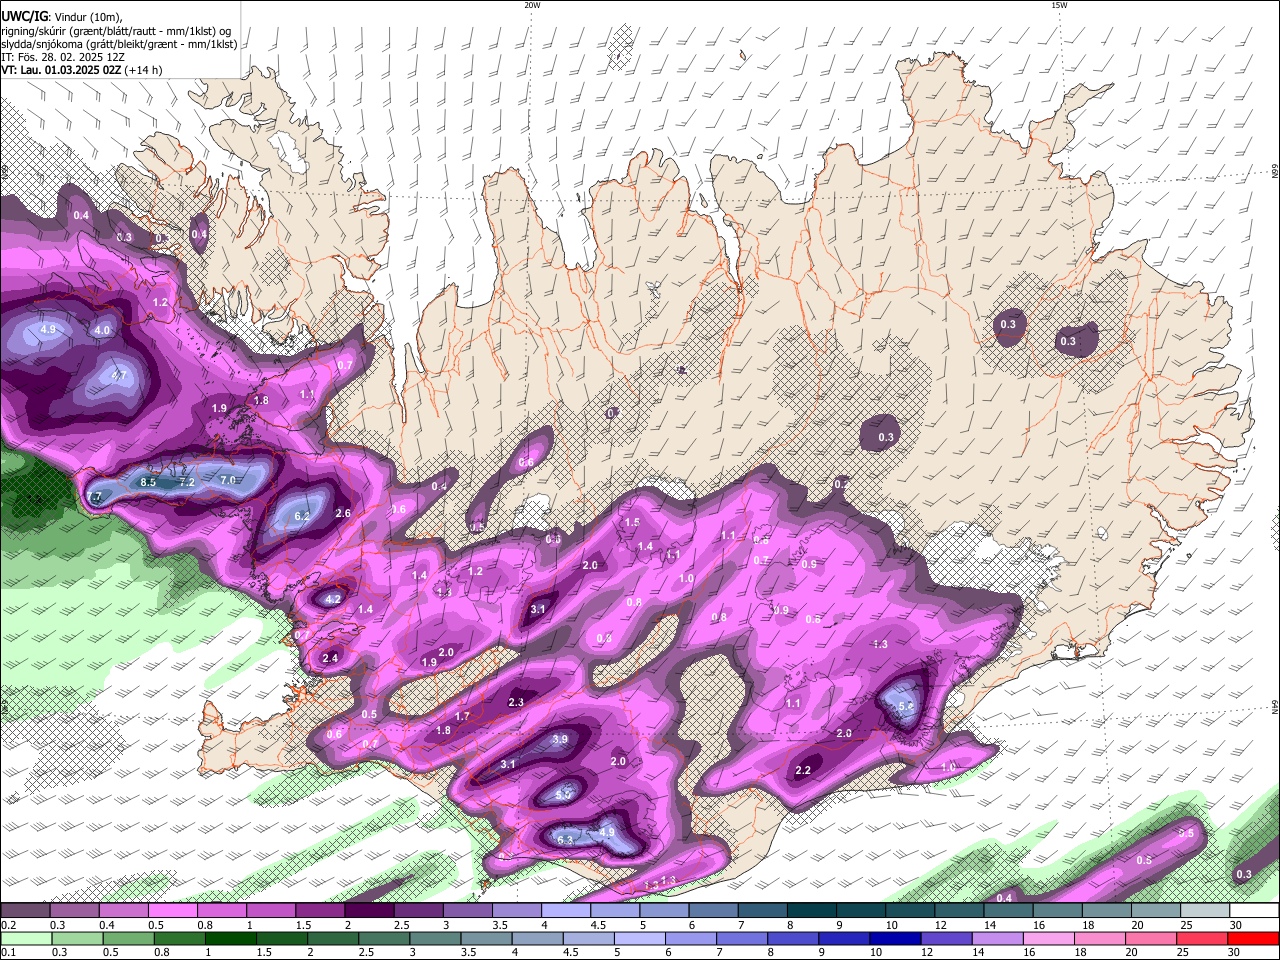Click the 10 label on the lower legend row
This screenshot has height=960, width=1280.
(875, 952)
